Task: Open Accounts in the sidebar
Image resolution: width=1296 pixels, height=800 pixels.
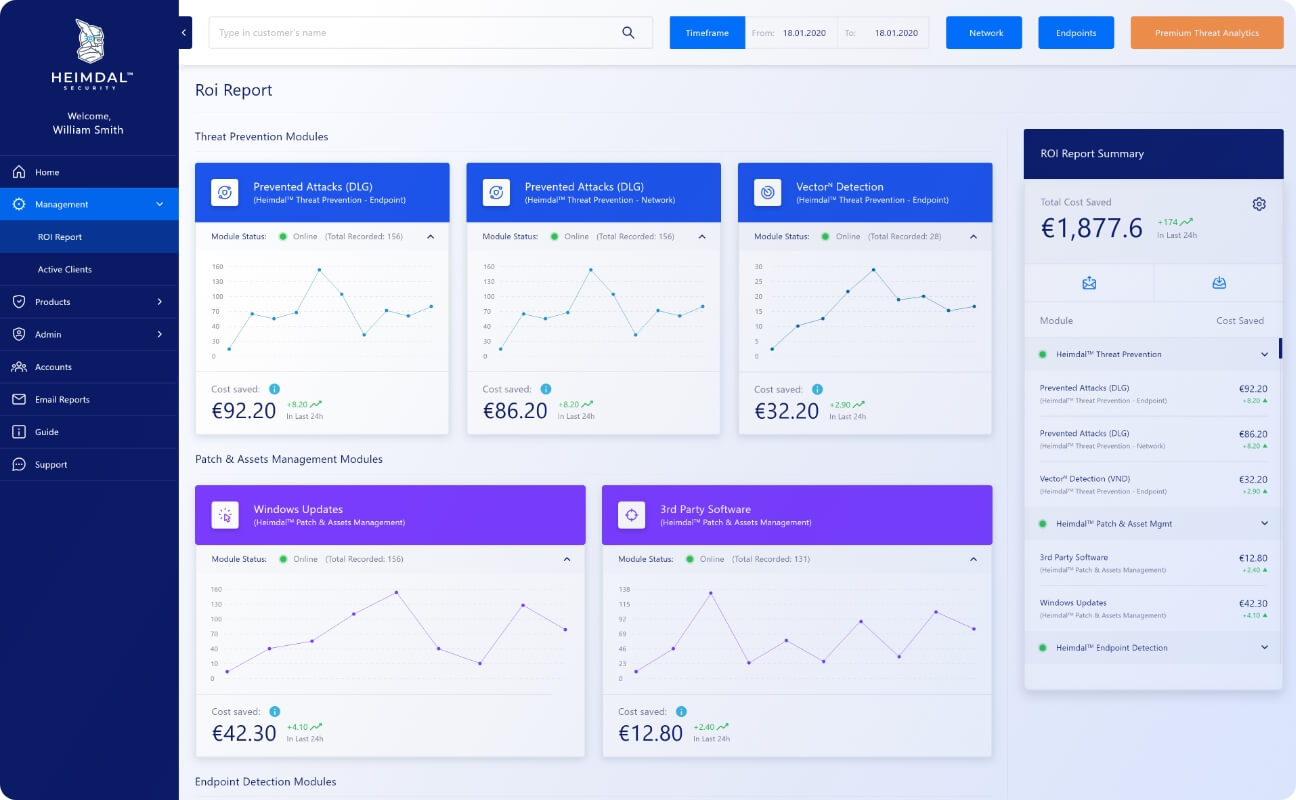Action: (89, 367)
